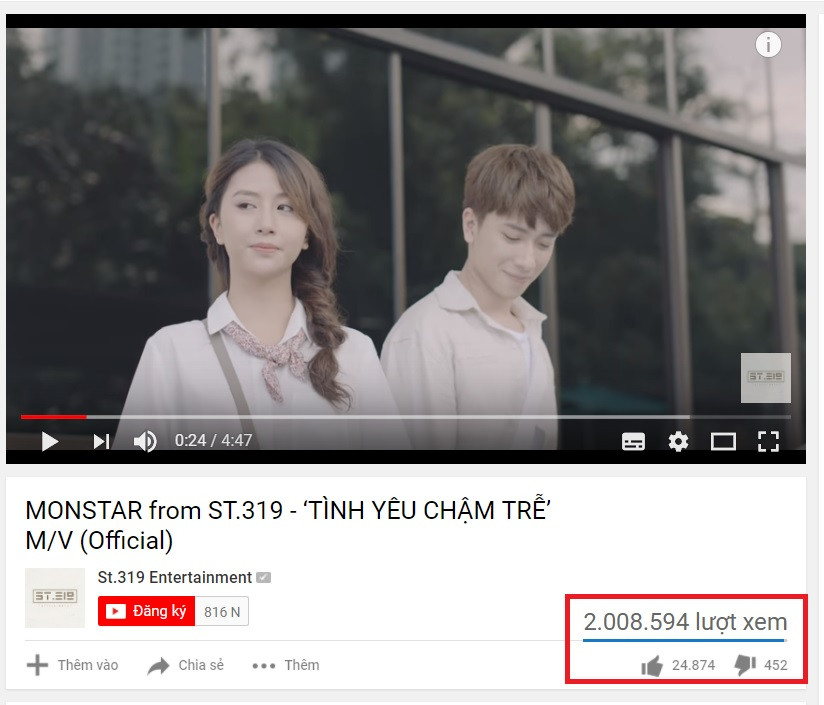Dislike the video with thumbs down icon

point(745,665)
